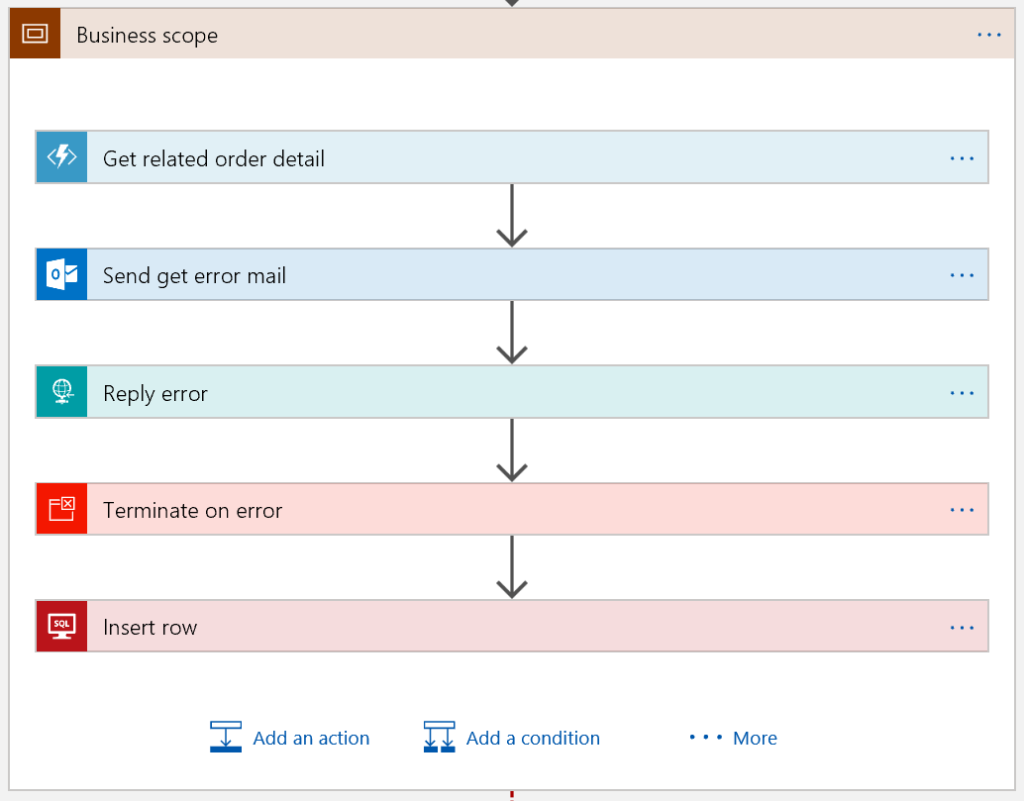
Task: Click the Outlook icon on Send get error mail
Action: [62, 274]
